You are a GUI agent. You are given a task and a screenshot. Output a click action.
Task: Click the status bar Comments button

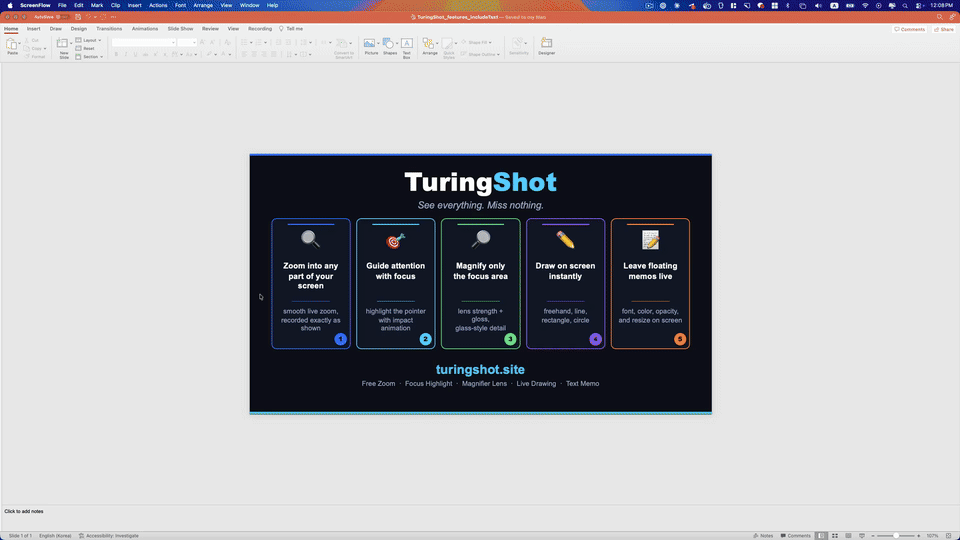[x=795, y=536]
